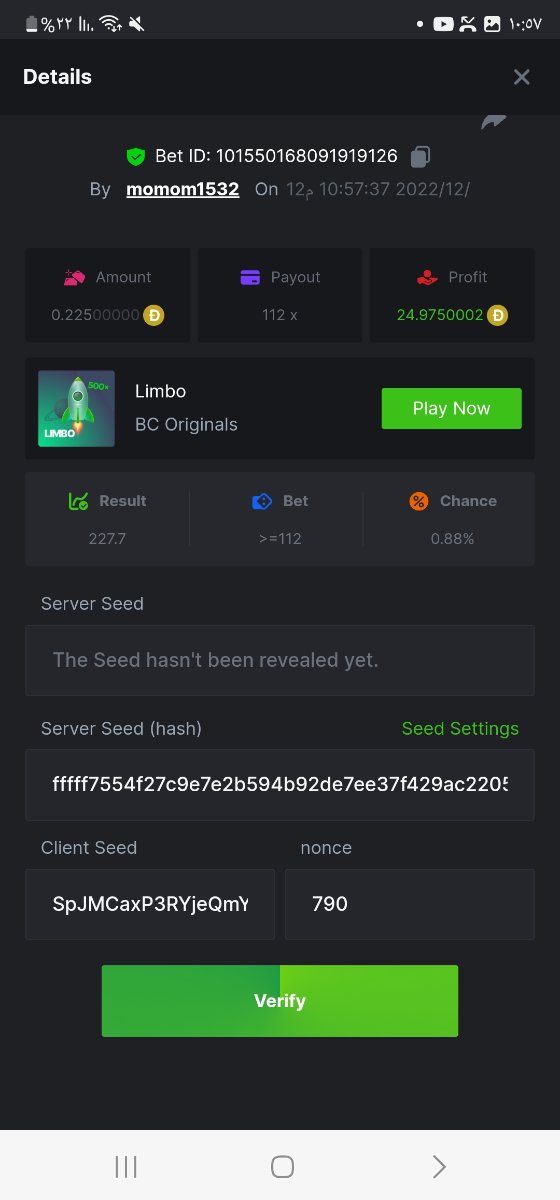Tap the purple Payout card icon
Screen dimensions: 560x1200
(250, 277)
